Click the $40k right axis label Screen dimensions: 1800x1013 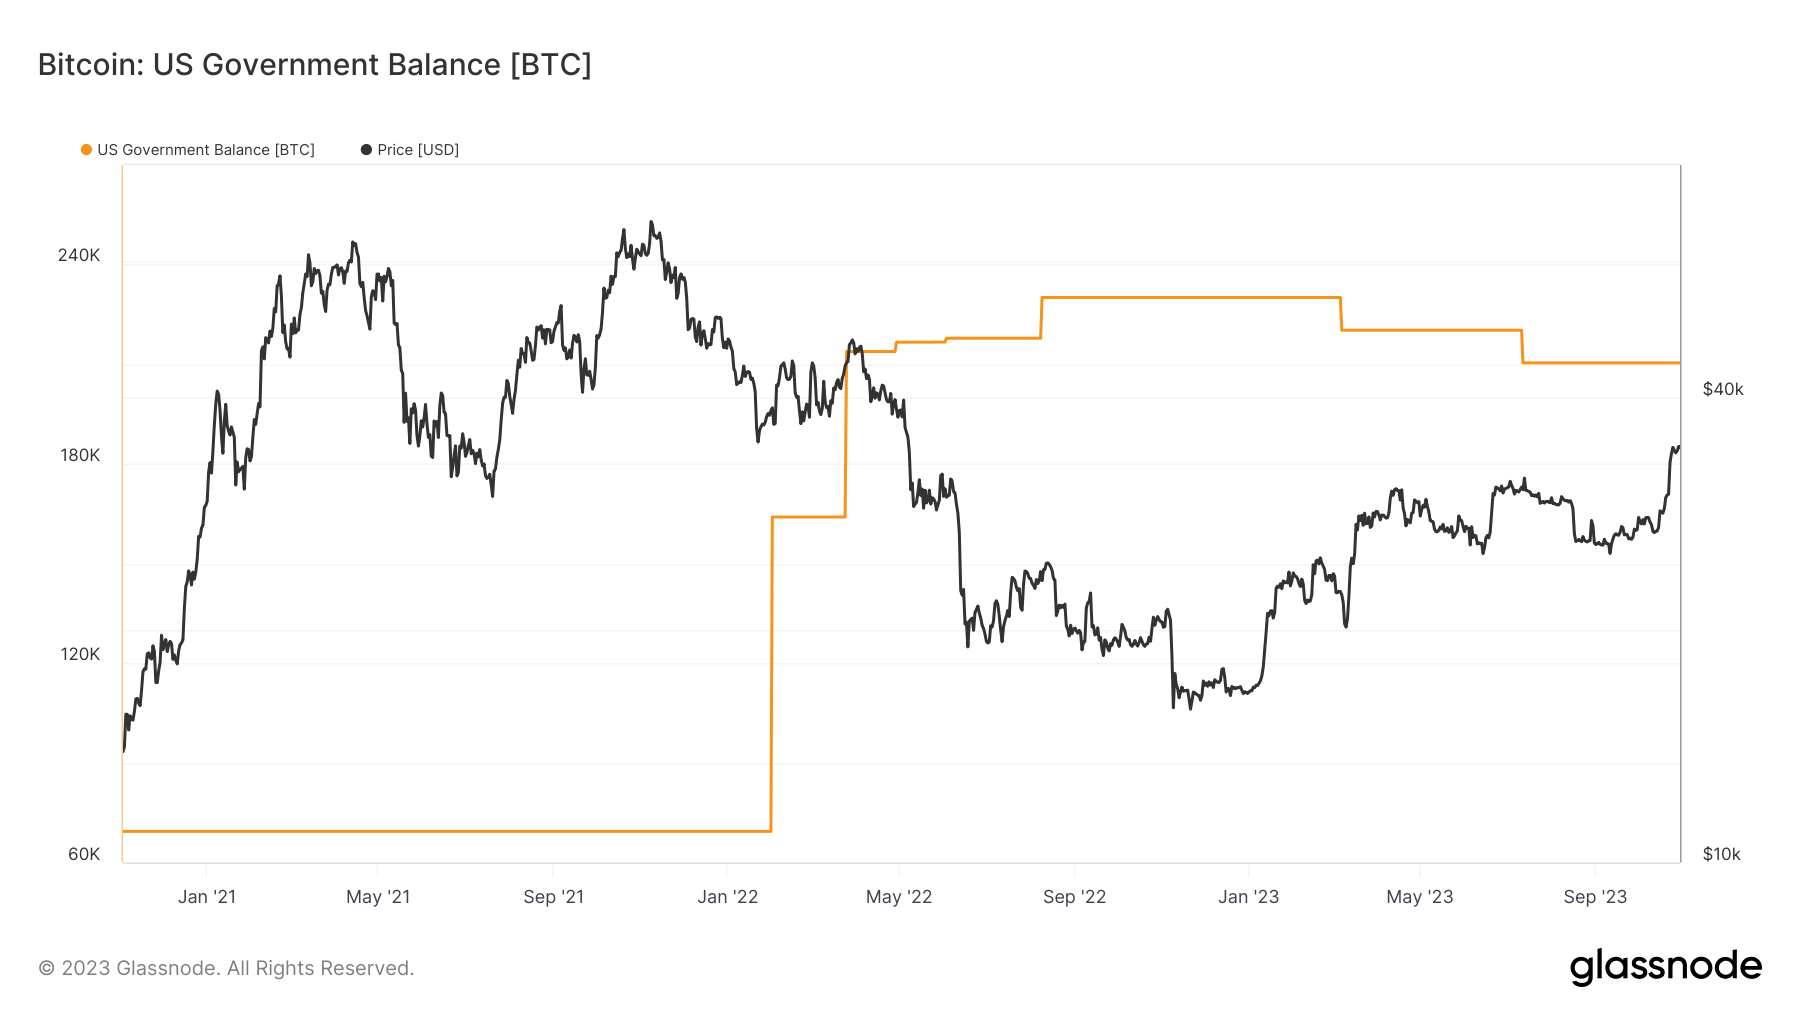pos(1723,389)
